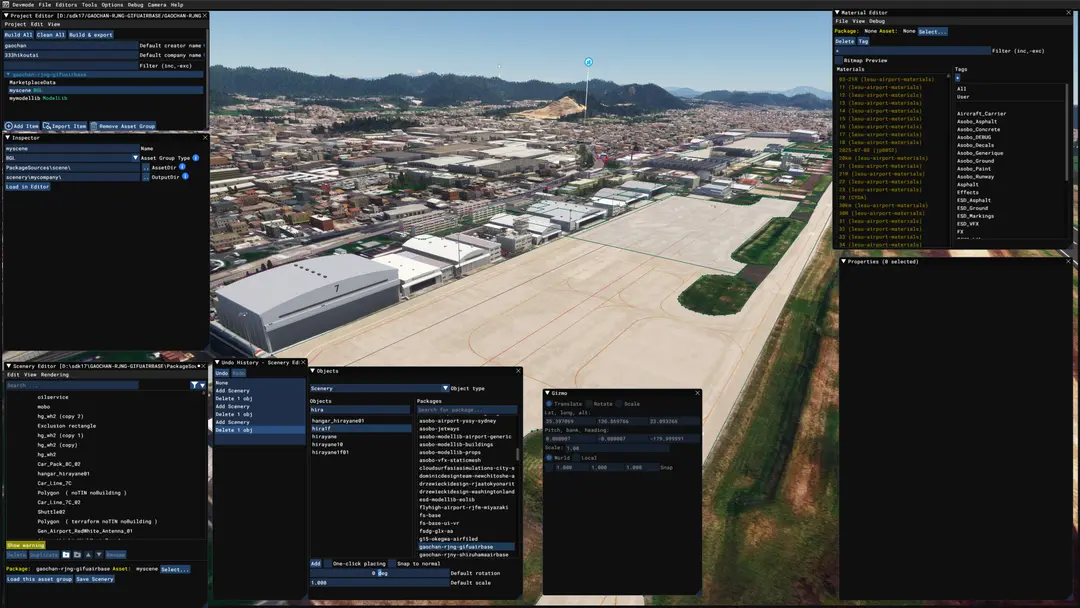The width and height of the screenshot is (1080, 608).
Task: Open the Project menu in Project Editor
Action: pos(15,24)
